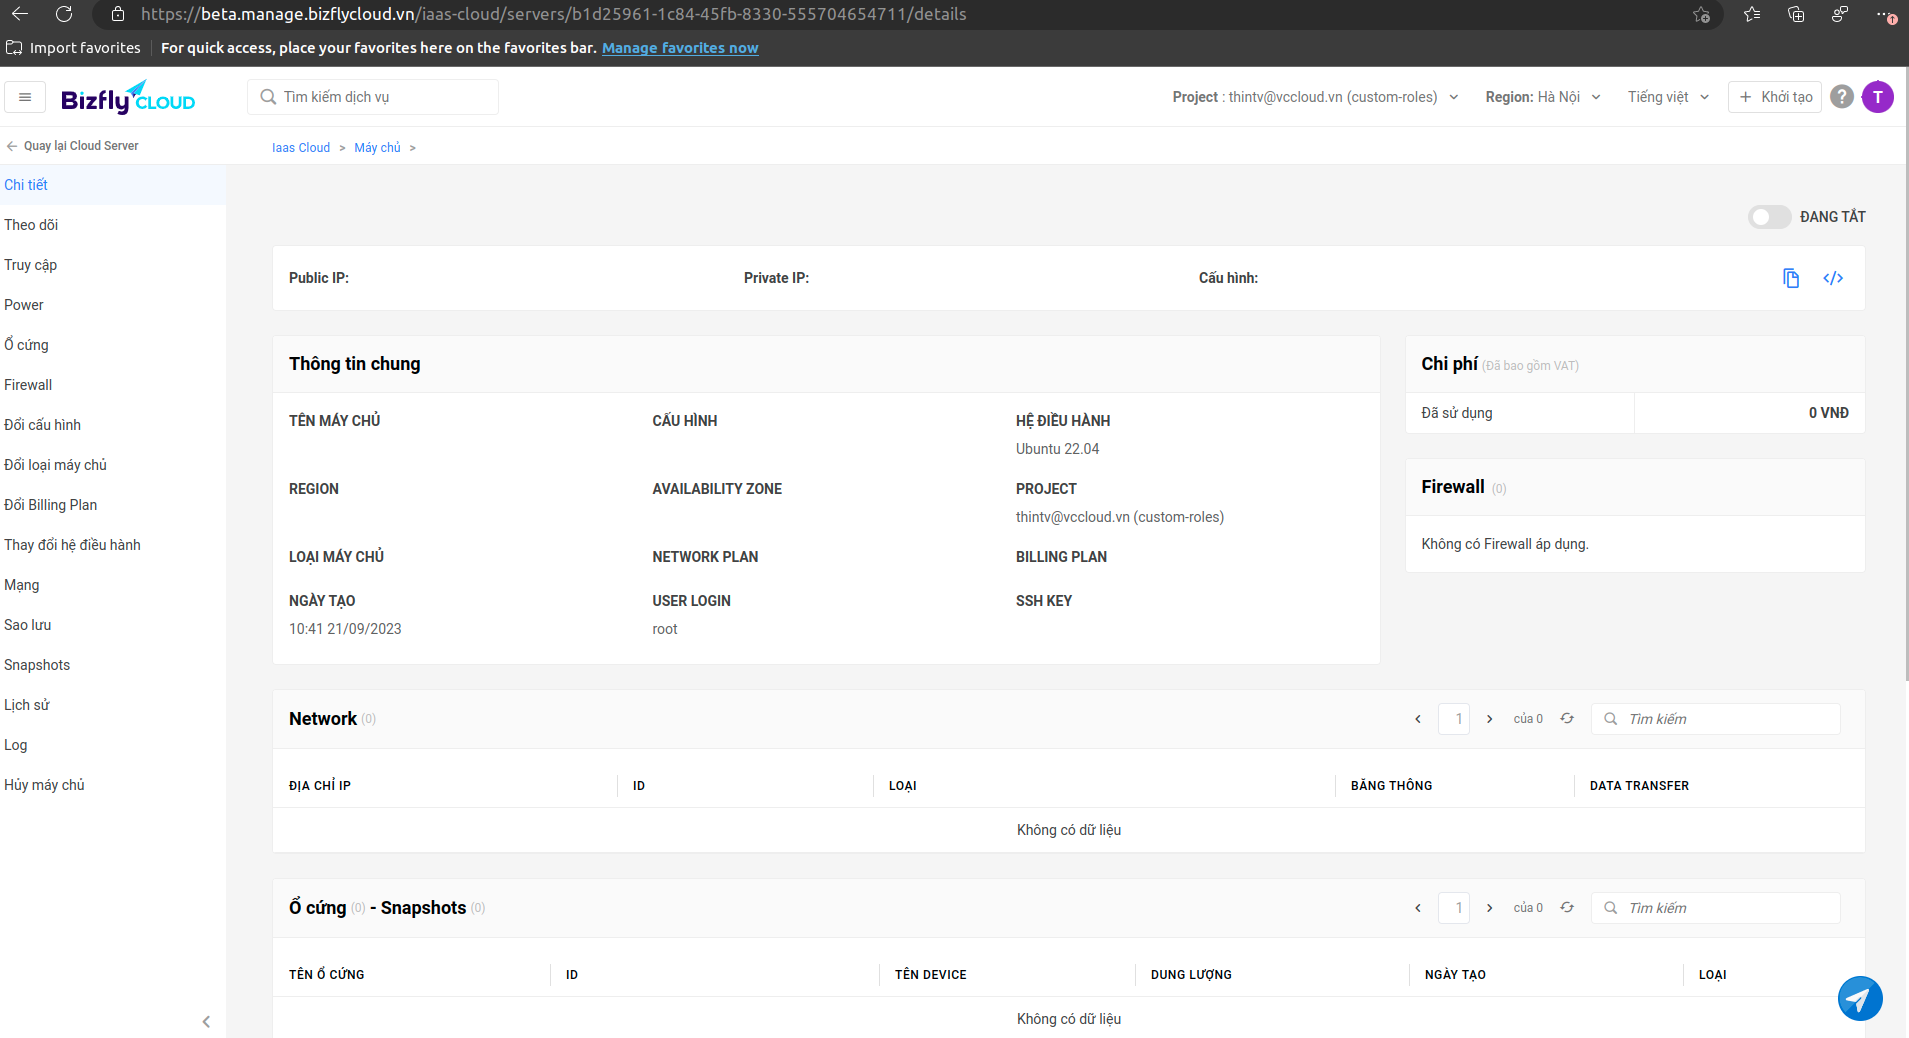1909x1038 pixels.
Task: Expand the Project selector dropdown
Action: tap(1315, 97)
